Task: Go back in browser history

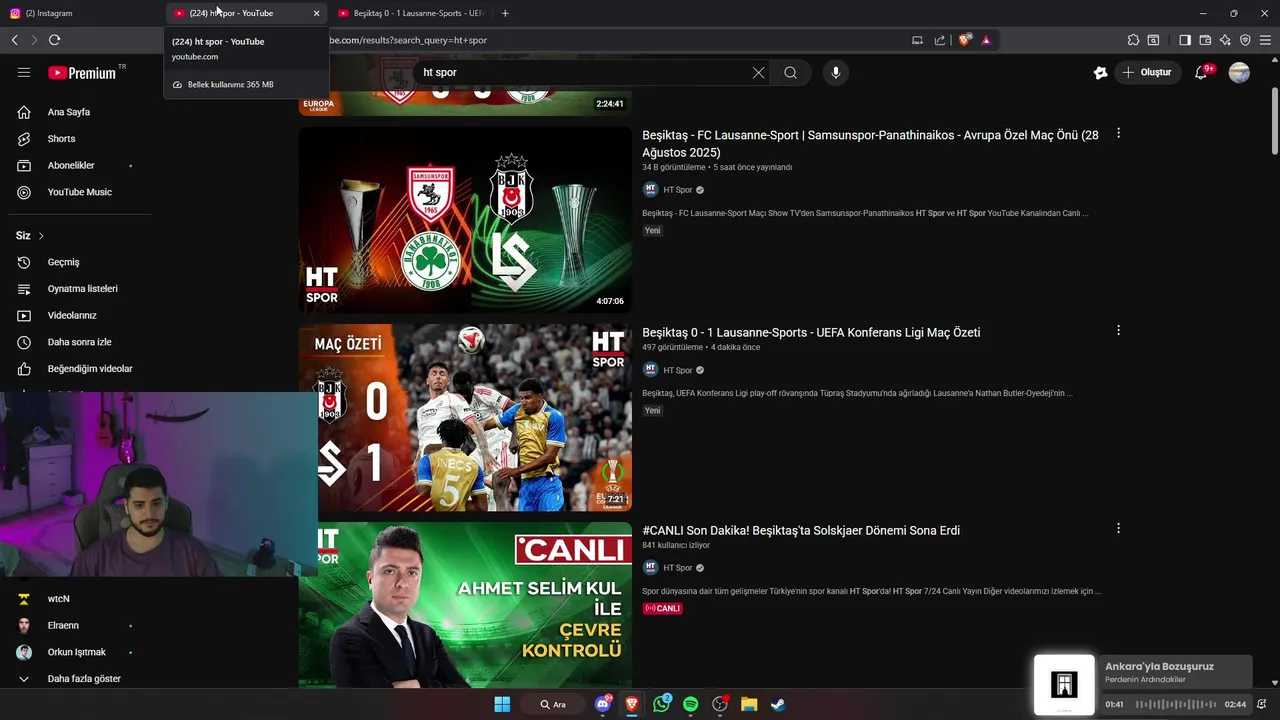Action: pyautogui.click(x=14, y=40)
